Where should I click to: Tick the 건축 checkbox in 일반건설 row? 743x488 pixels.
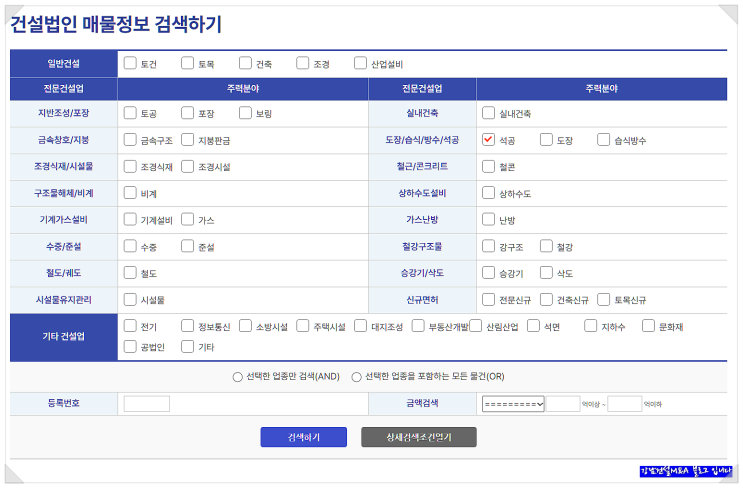245,63
